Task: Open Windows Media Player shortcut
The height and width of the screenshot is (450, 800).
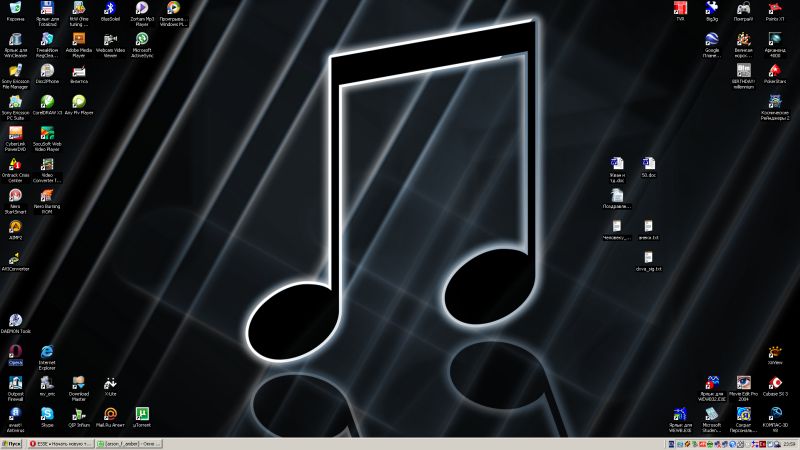Action: point(173,14)
